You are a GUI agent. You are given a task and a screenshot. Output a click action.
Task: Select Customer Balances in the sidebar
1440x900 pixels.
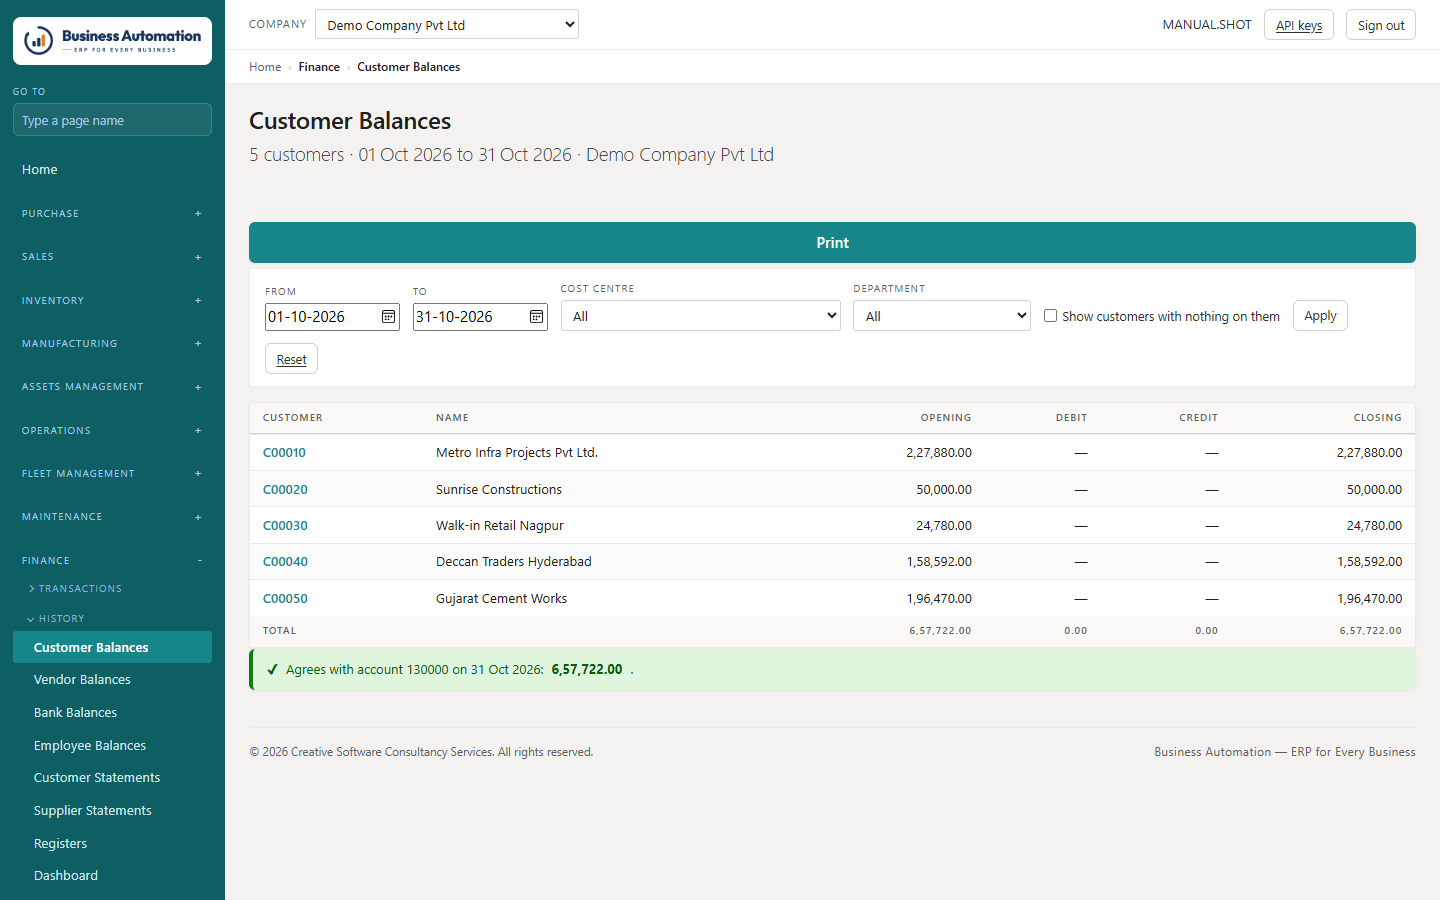point(112,647)
